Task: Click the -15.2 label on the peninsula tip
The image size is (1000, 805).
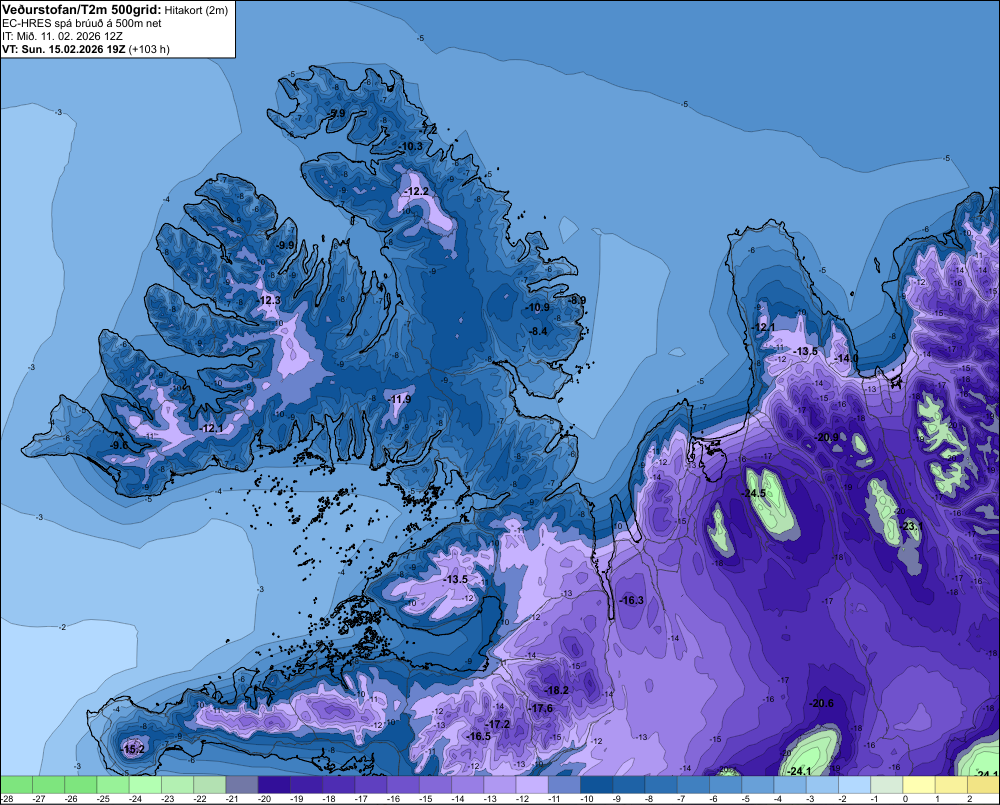Action: coord(133,749)
